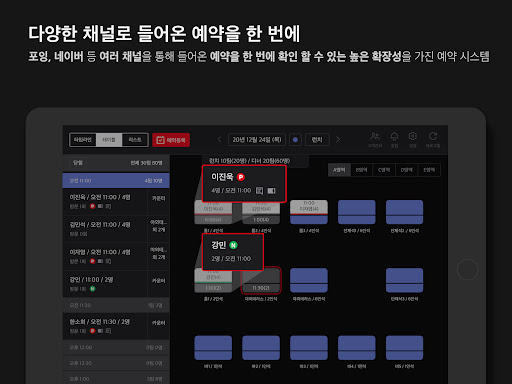Switch to the 타임라인 view tab

click(x=83, y=140)
